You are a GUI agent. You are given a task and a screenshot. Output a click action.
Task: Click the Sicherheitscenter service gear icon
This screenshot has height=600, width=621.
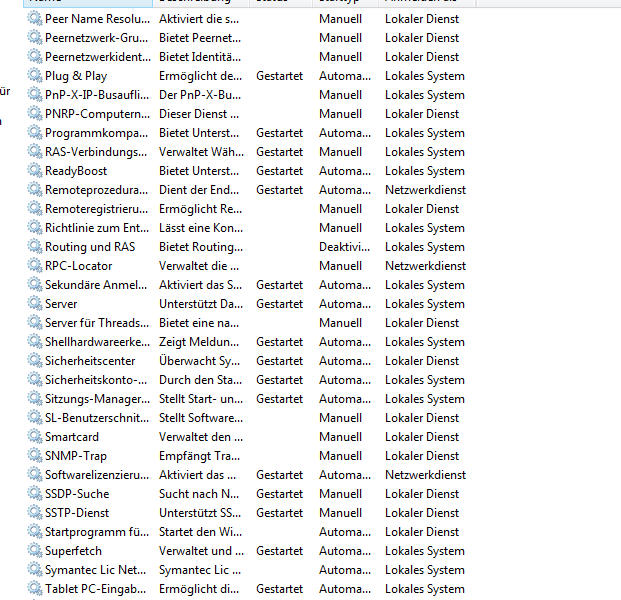point(35,361)
